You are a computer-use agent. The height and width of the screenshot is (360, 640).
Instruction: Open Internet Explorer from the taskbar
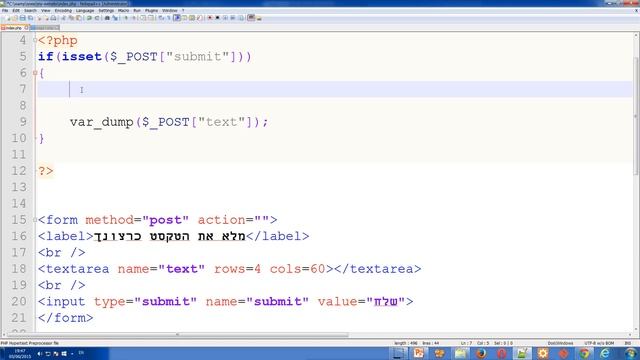[605, 353]
